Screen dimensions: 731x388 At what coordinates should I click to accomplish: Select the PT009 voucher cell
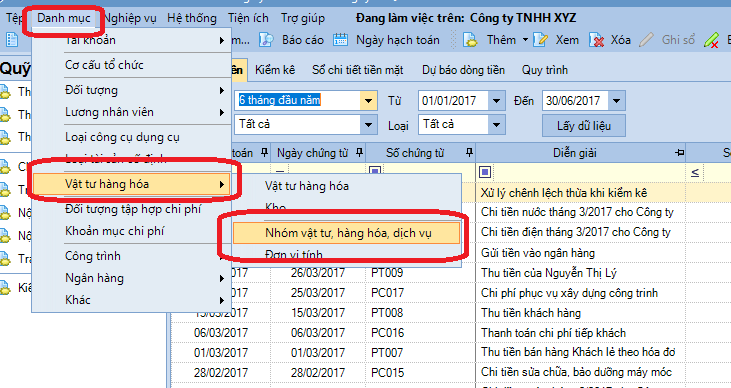tap(420, 273)
